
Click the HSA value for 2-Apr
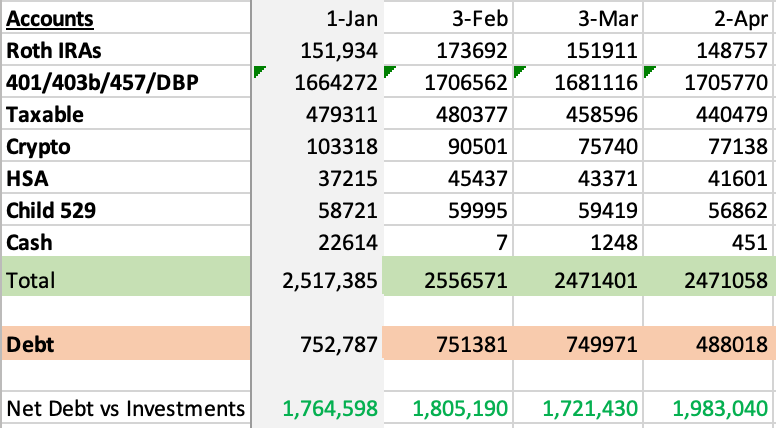(738, 179)
